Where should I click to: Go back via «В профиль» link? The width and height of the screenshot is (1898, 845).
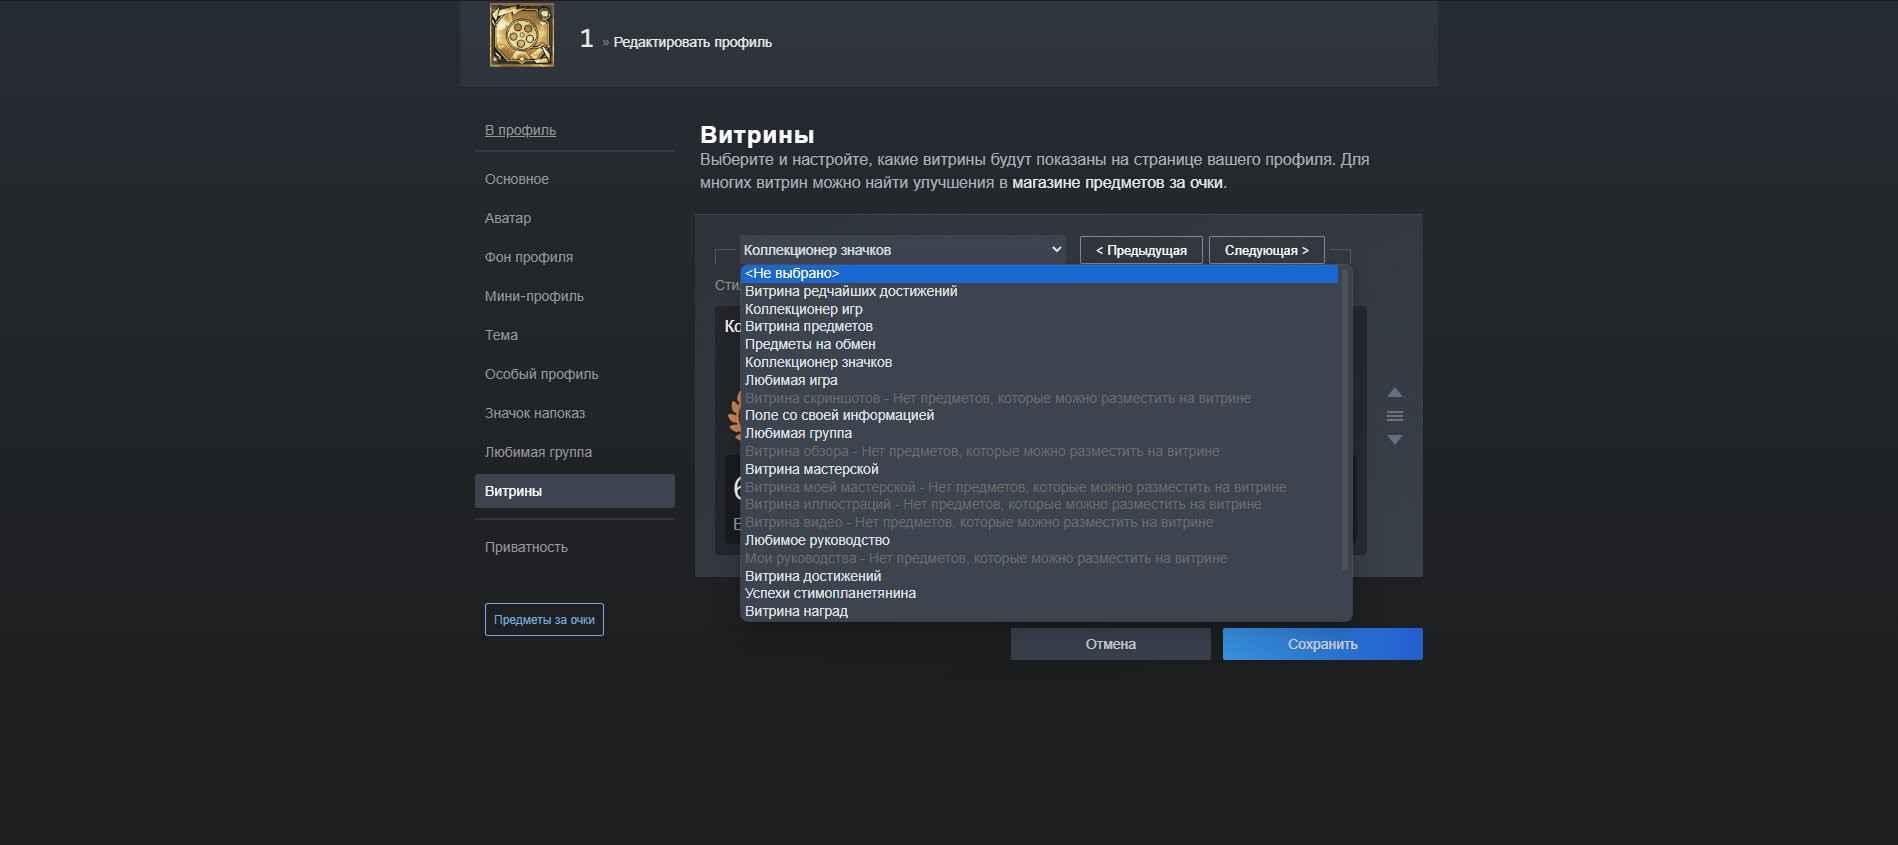[520, 130]
